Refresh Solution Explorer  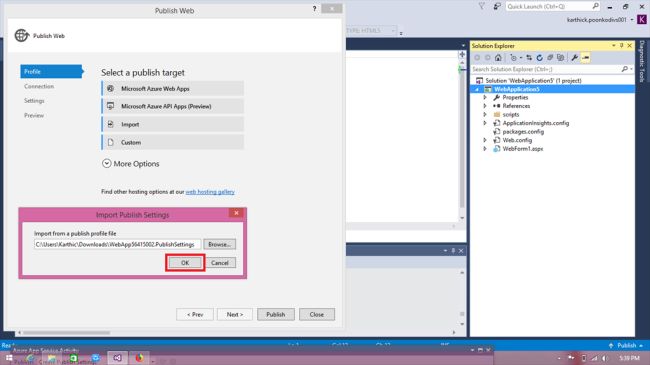539,58
